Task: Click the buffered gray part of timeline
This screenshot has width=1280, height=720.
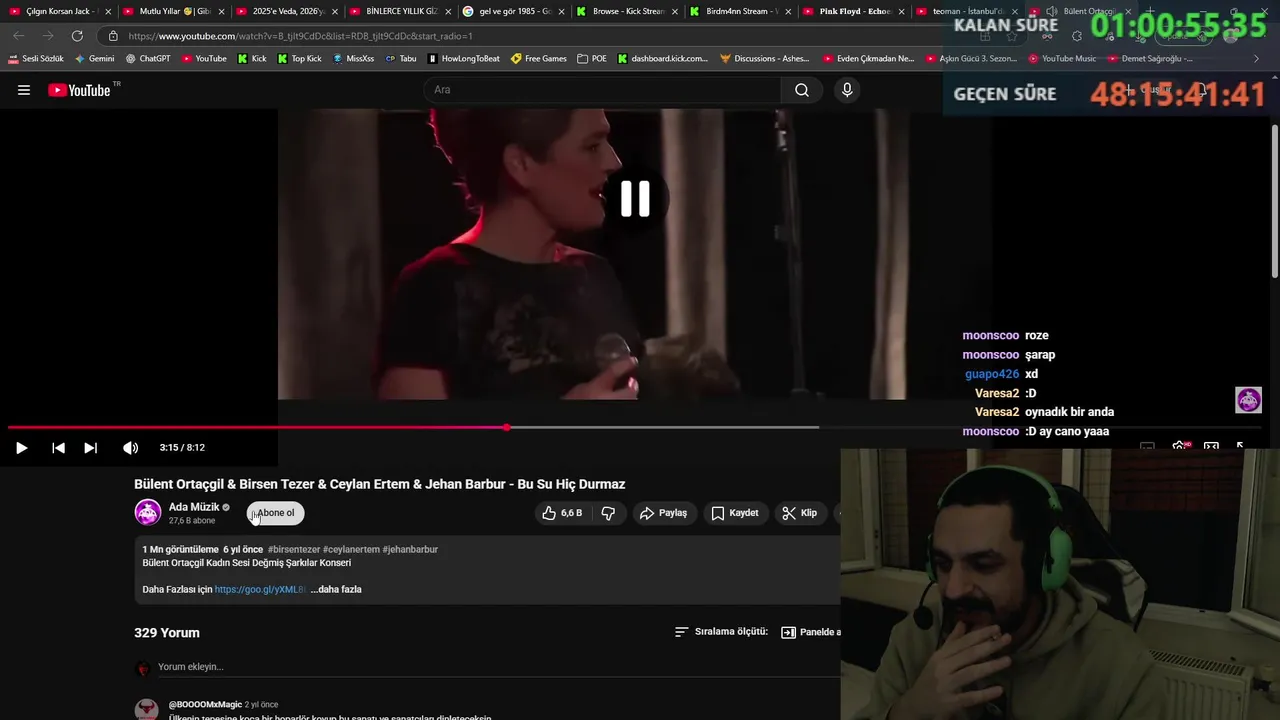Action: [x=664, y=428]
